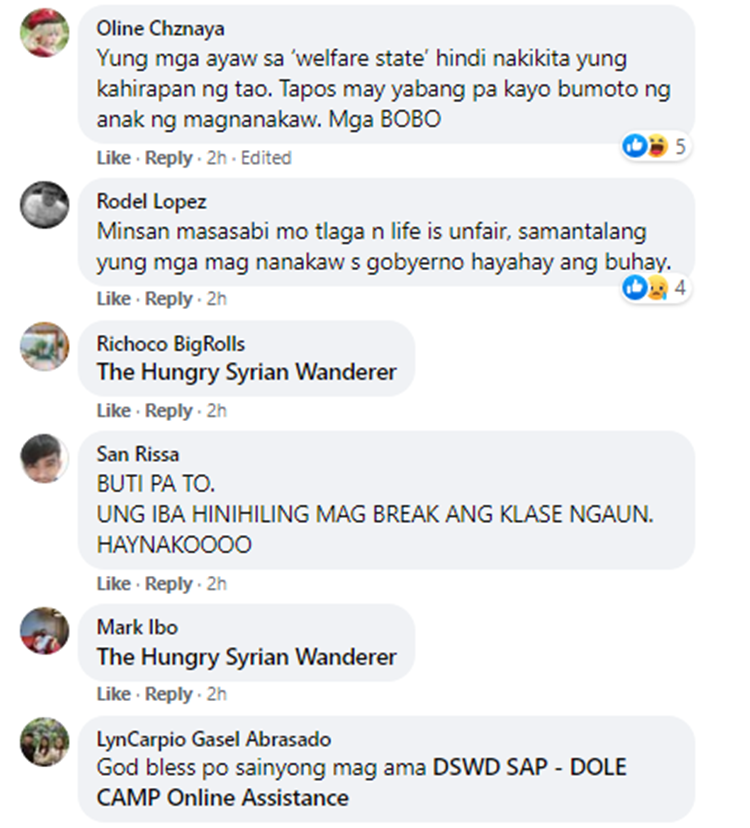The image size is (750, 828).
Task: Open LynCarpio Gasel Abrasado's avatar
Action: click(44, 742)
